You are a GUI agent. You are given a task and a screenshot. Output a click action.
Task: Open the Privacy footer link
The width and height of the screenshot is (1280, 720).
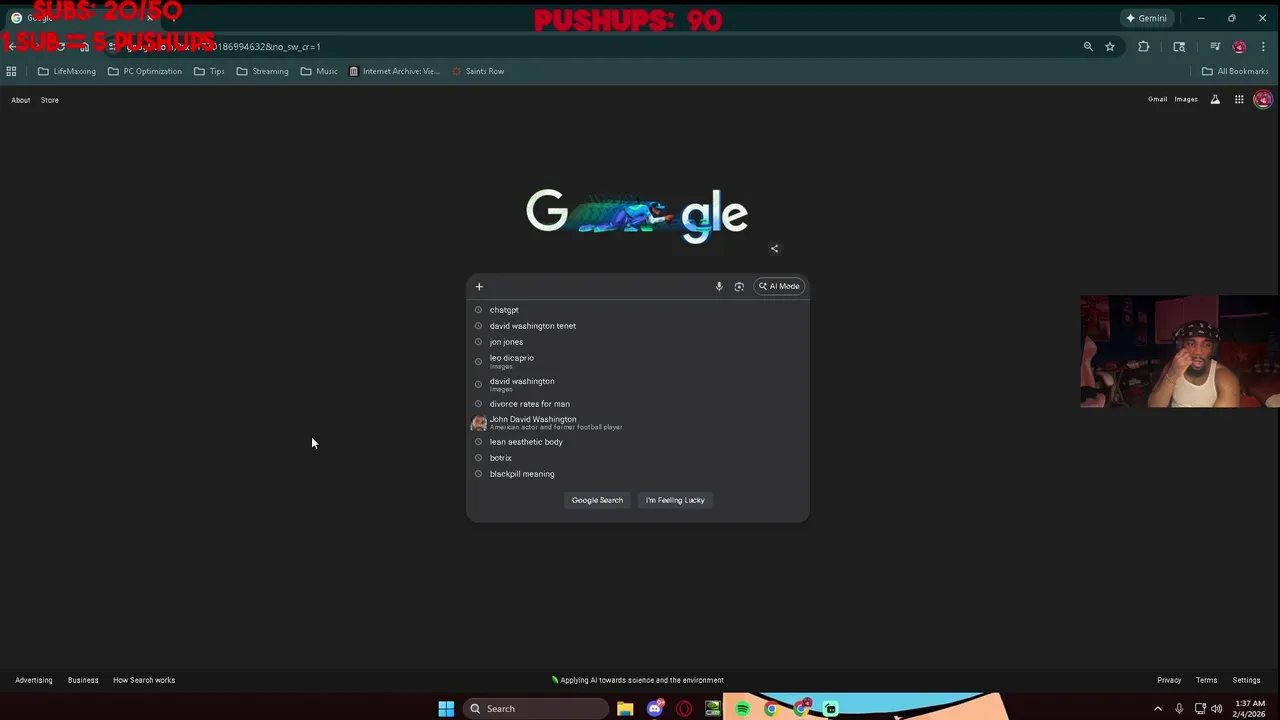click(x=1169, y=680)
